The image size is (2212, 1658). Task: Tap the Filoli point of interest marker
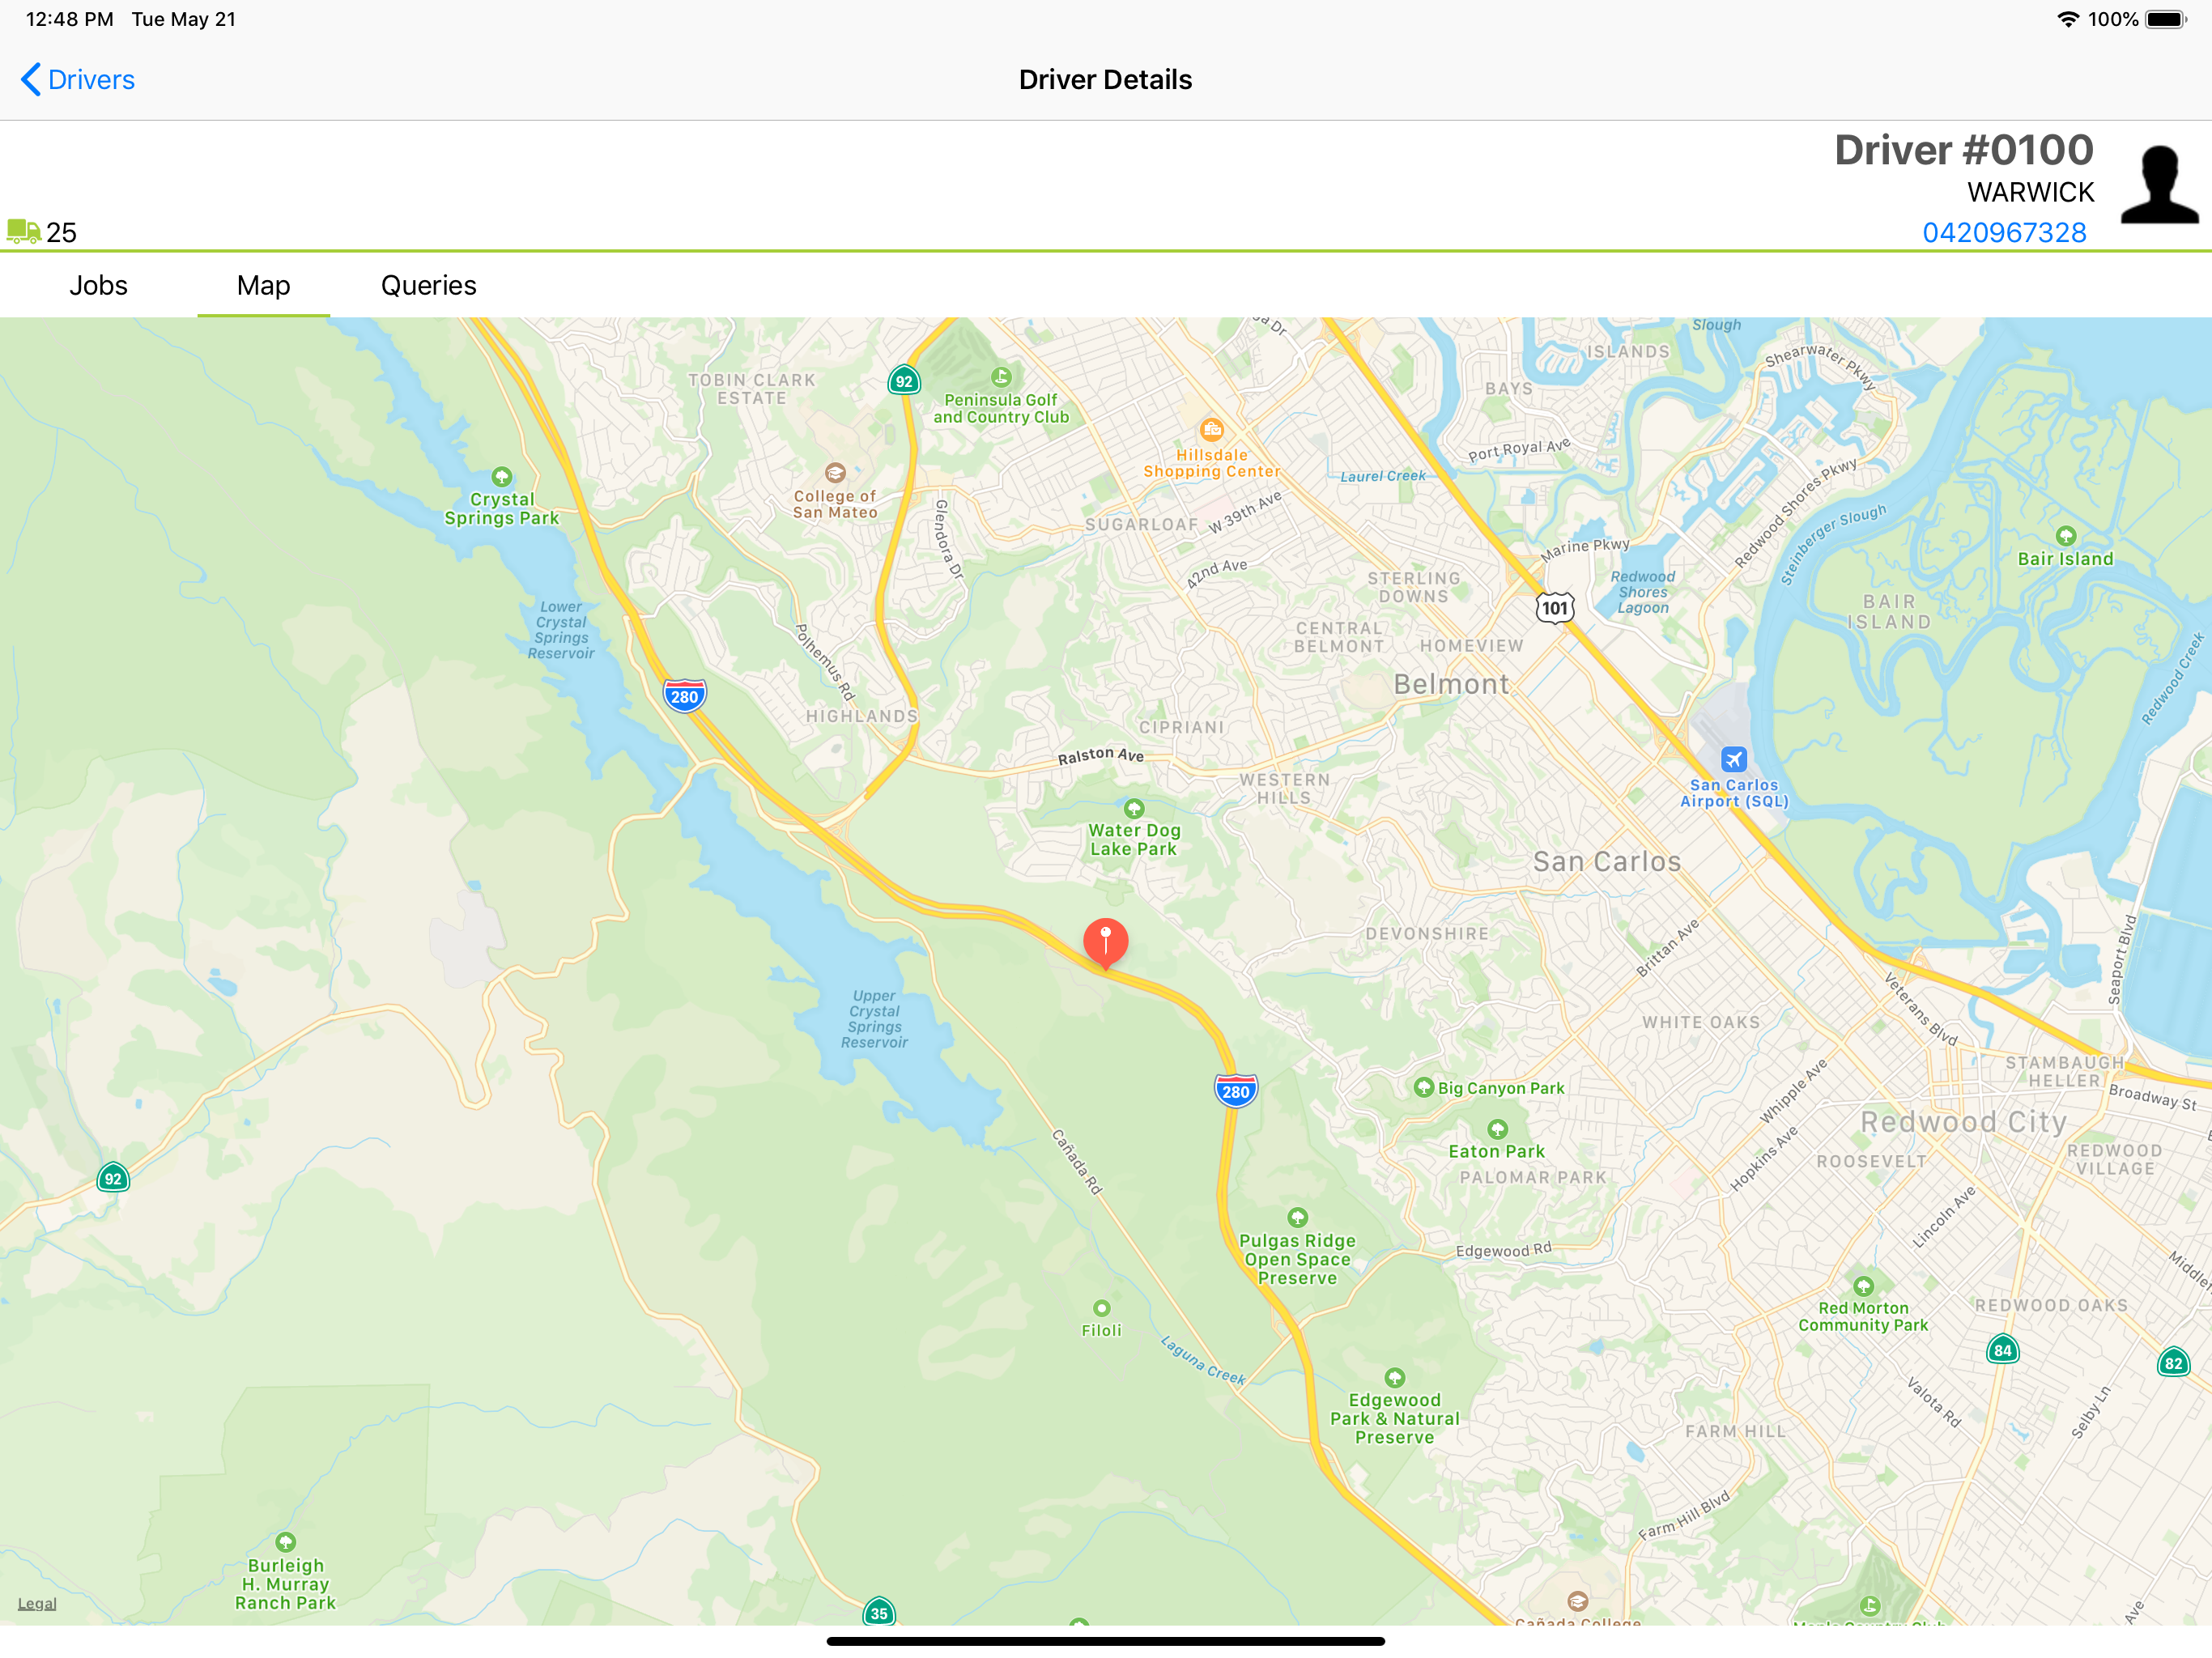[x=1101, y=1308]
